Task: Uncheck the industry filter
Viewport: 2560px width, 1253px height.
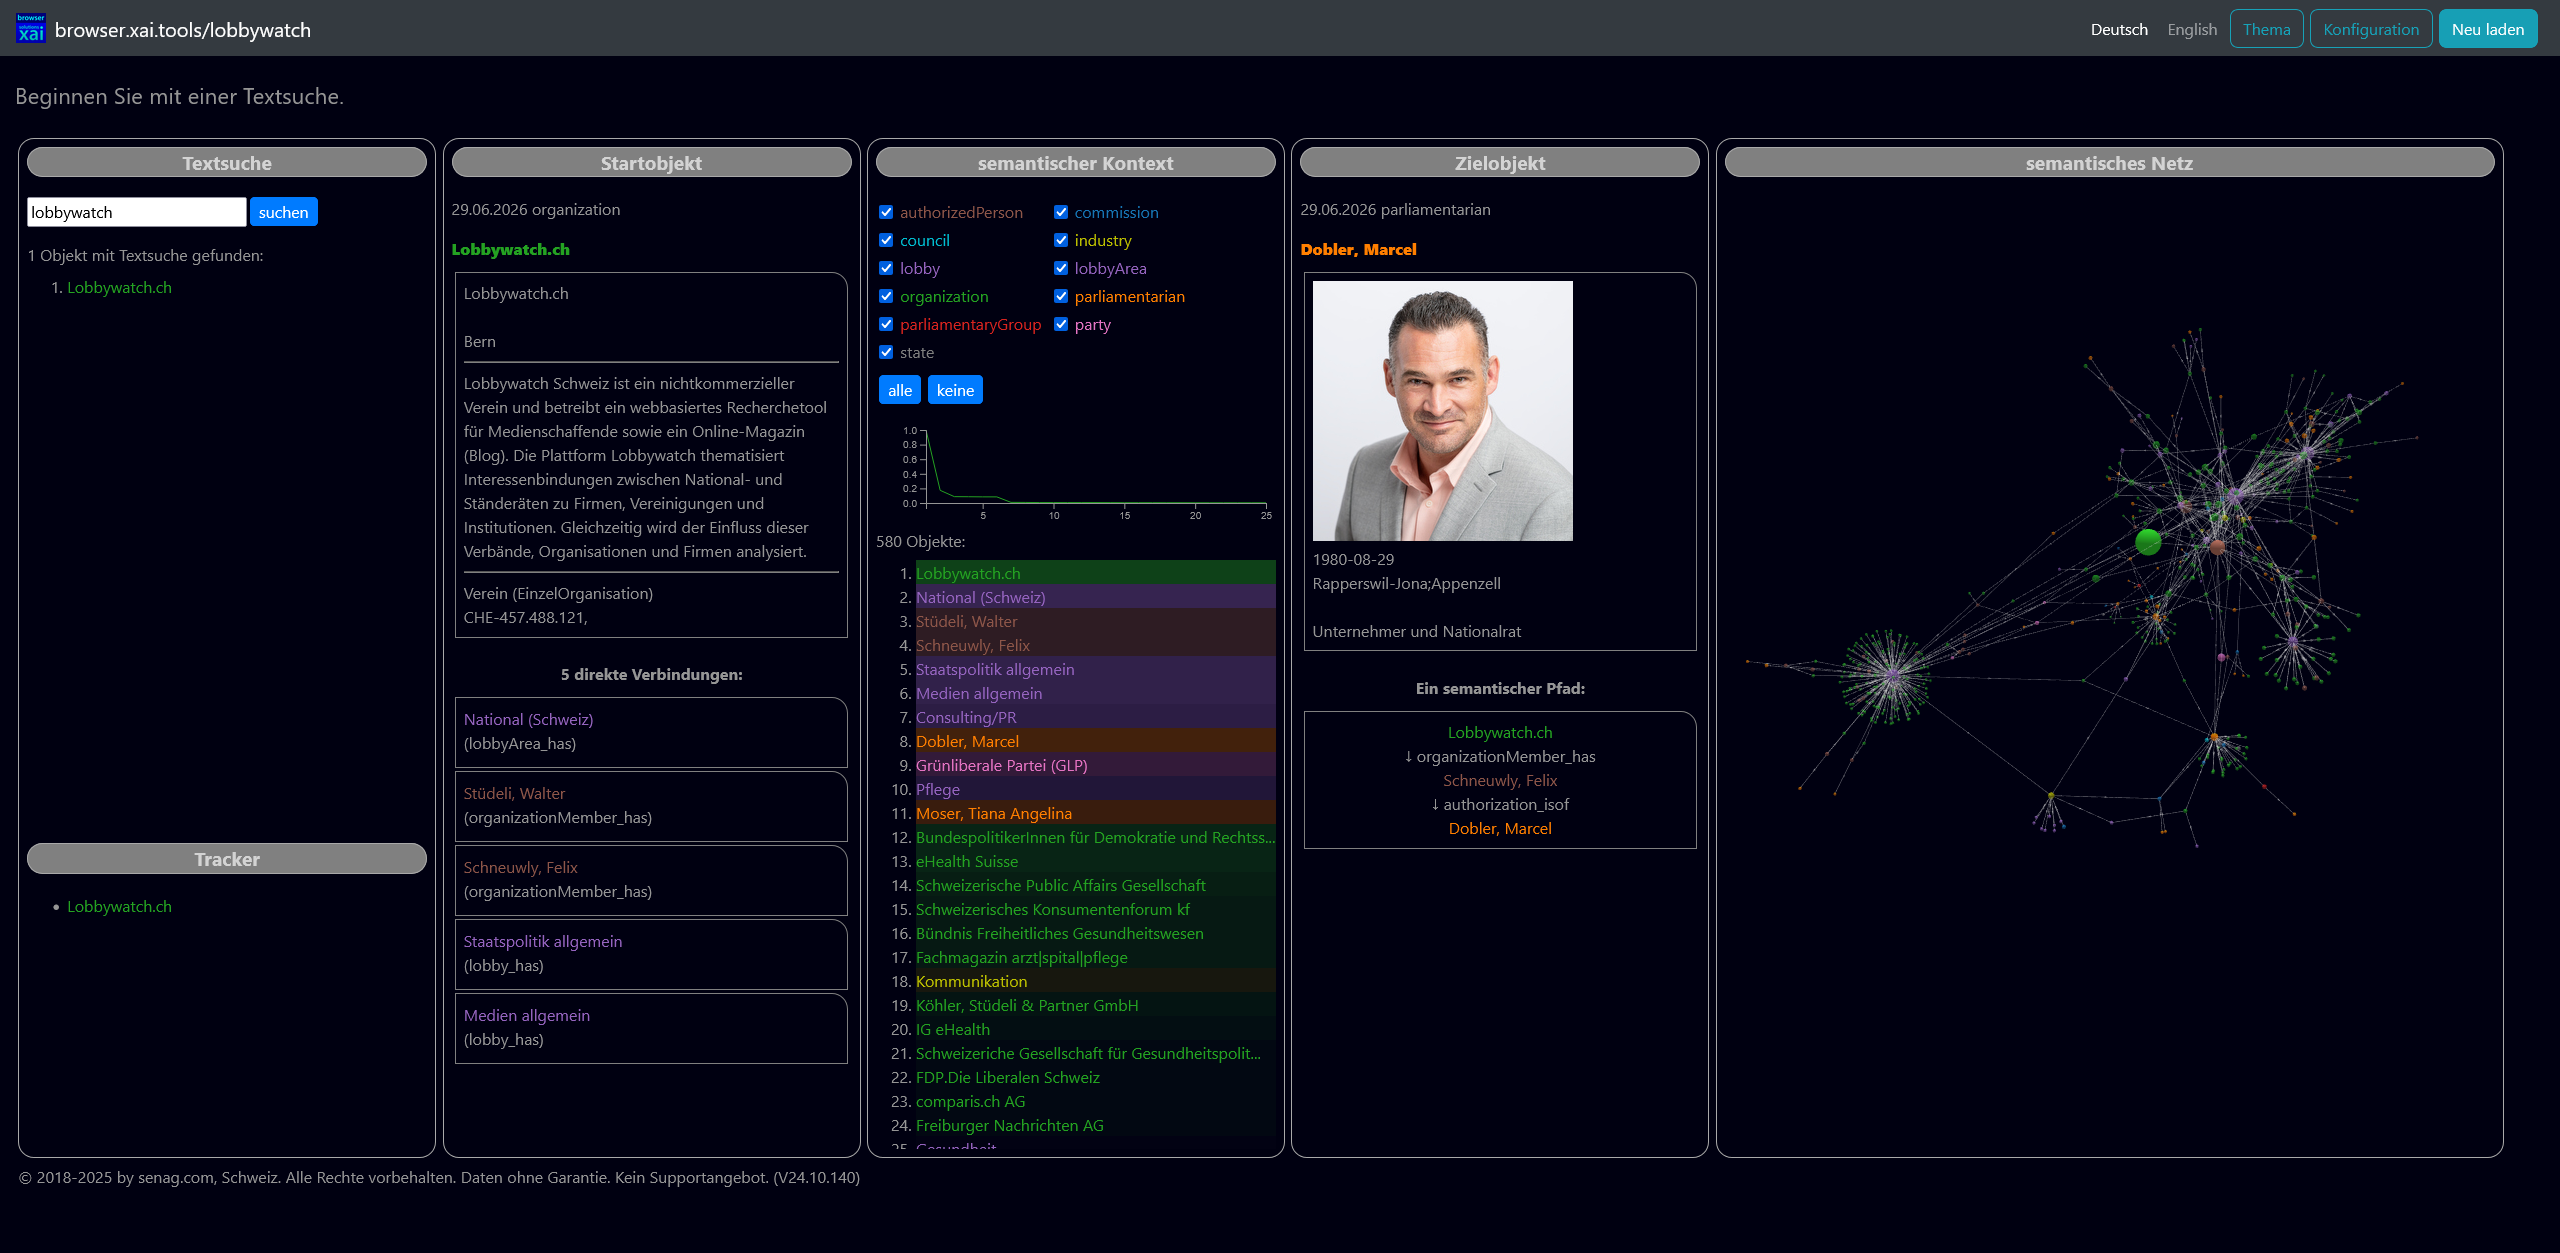Action: [1061, 240]
